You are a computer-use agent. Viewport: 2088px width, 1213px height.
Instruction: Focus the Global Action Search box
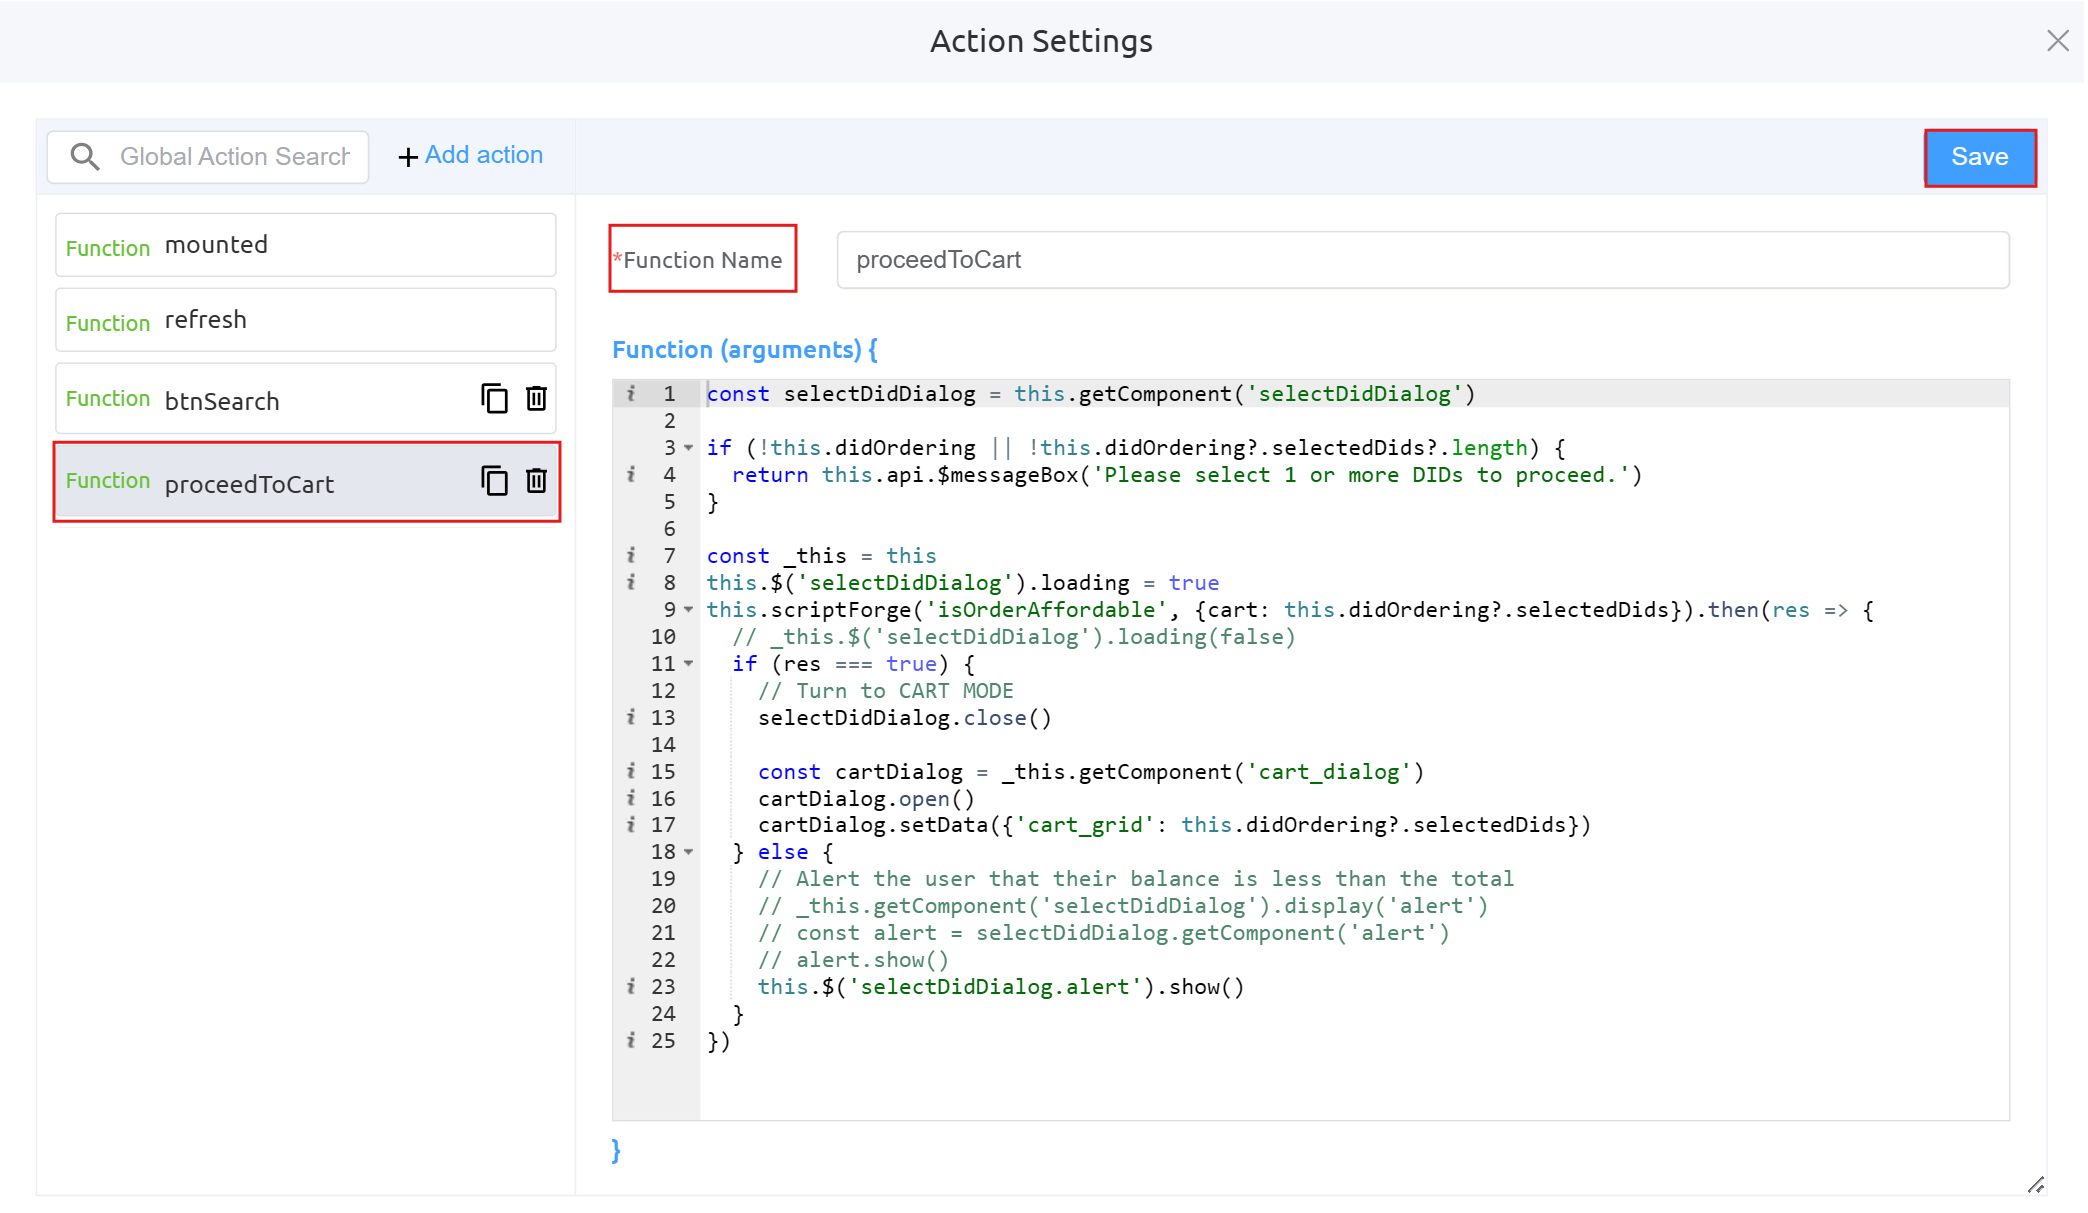point(234,157)
